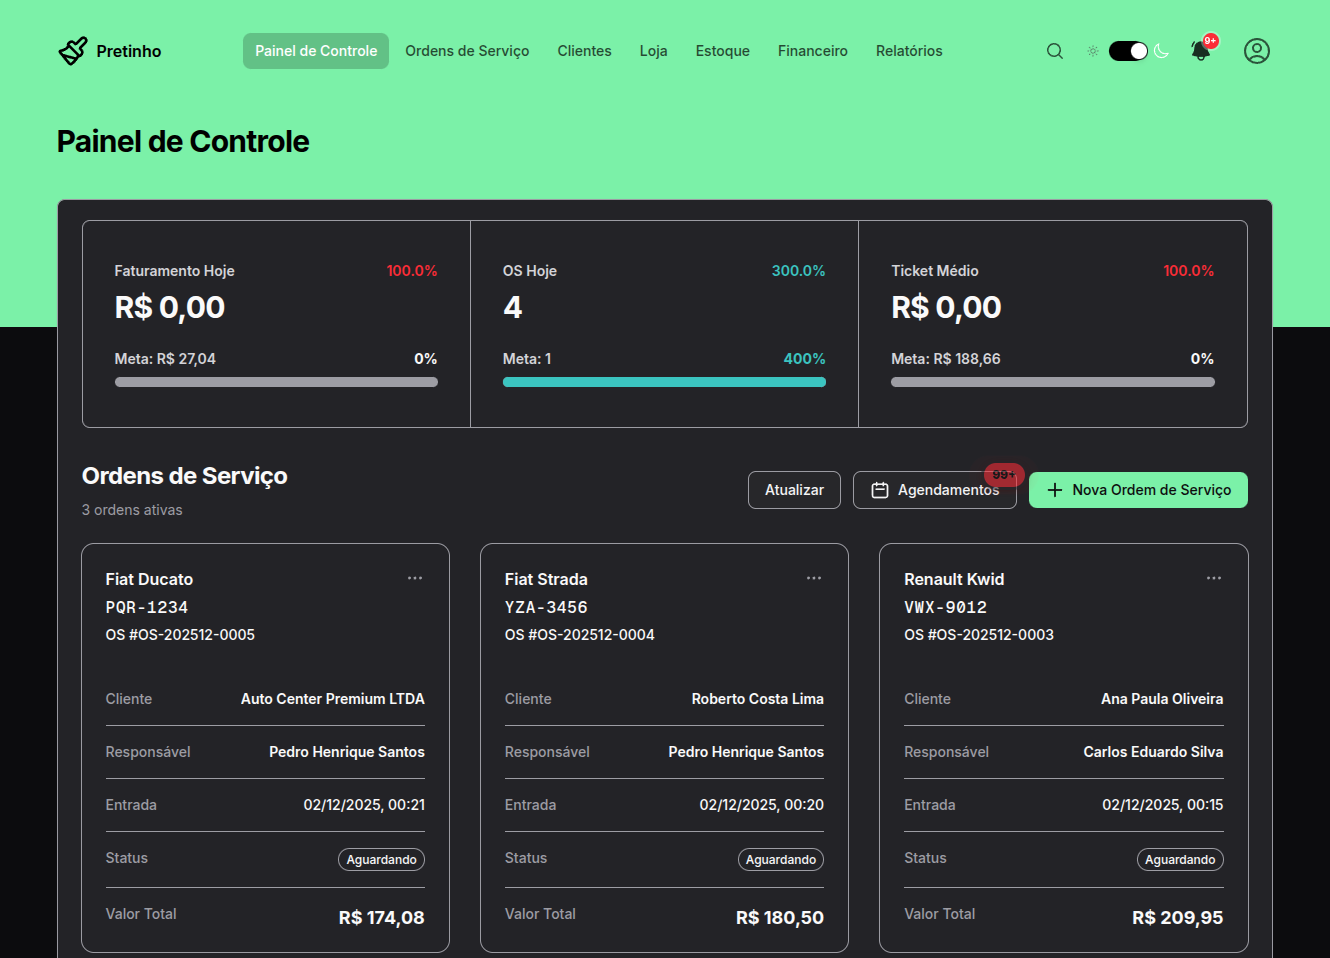Open Fiat Ducato card options menu

[415, 578]
